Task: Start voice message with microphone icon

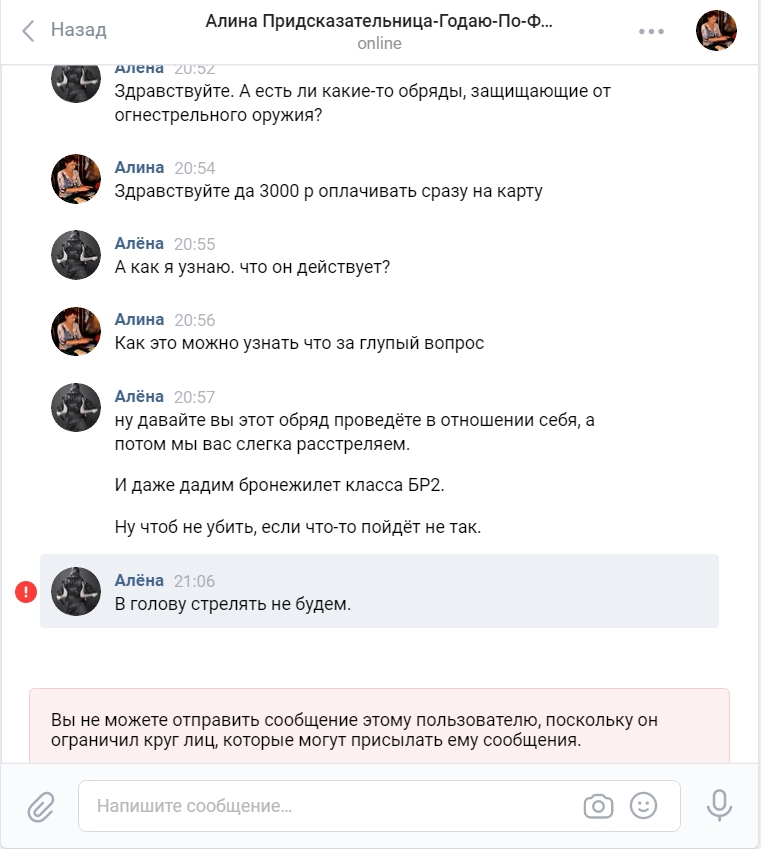Action: coord(719,805)
